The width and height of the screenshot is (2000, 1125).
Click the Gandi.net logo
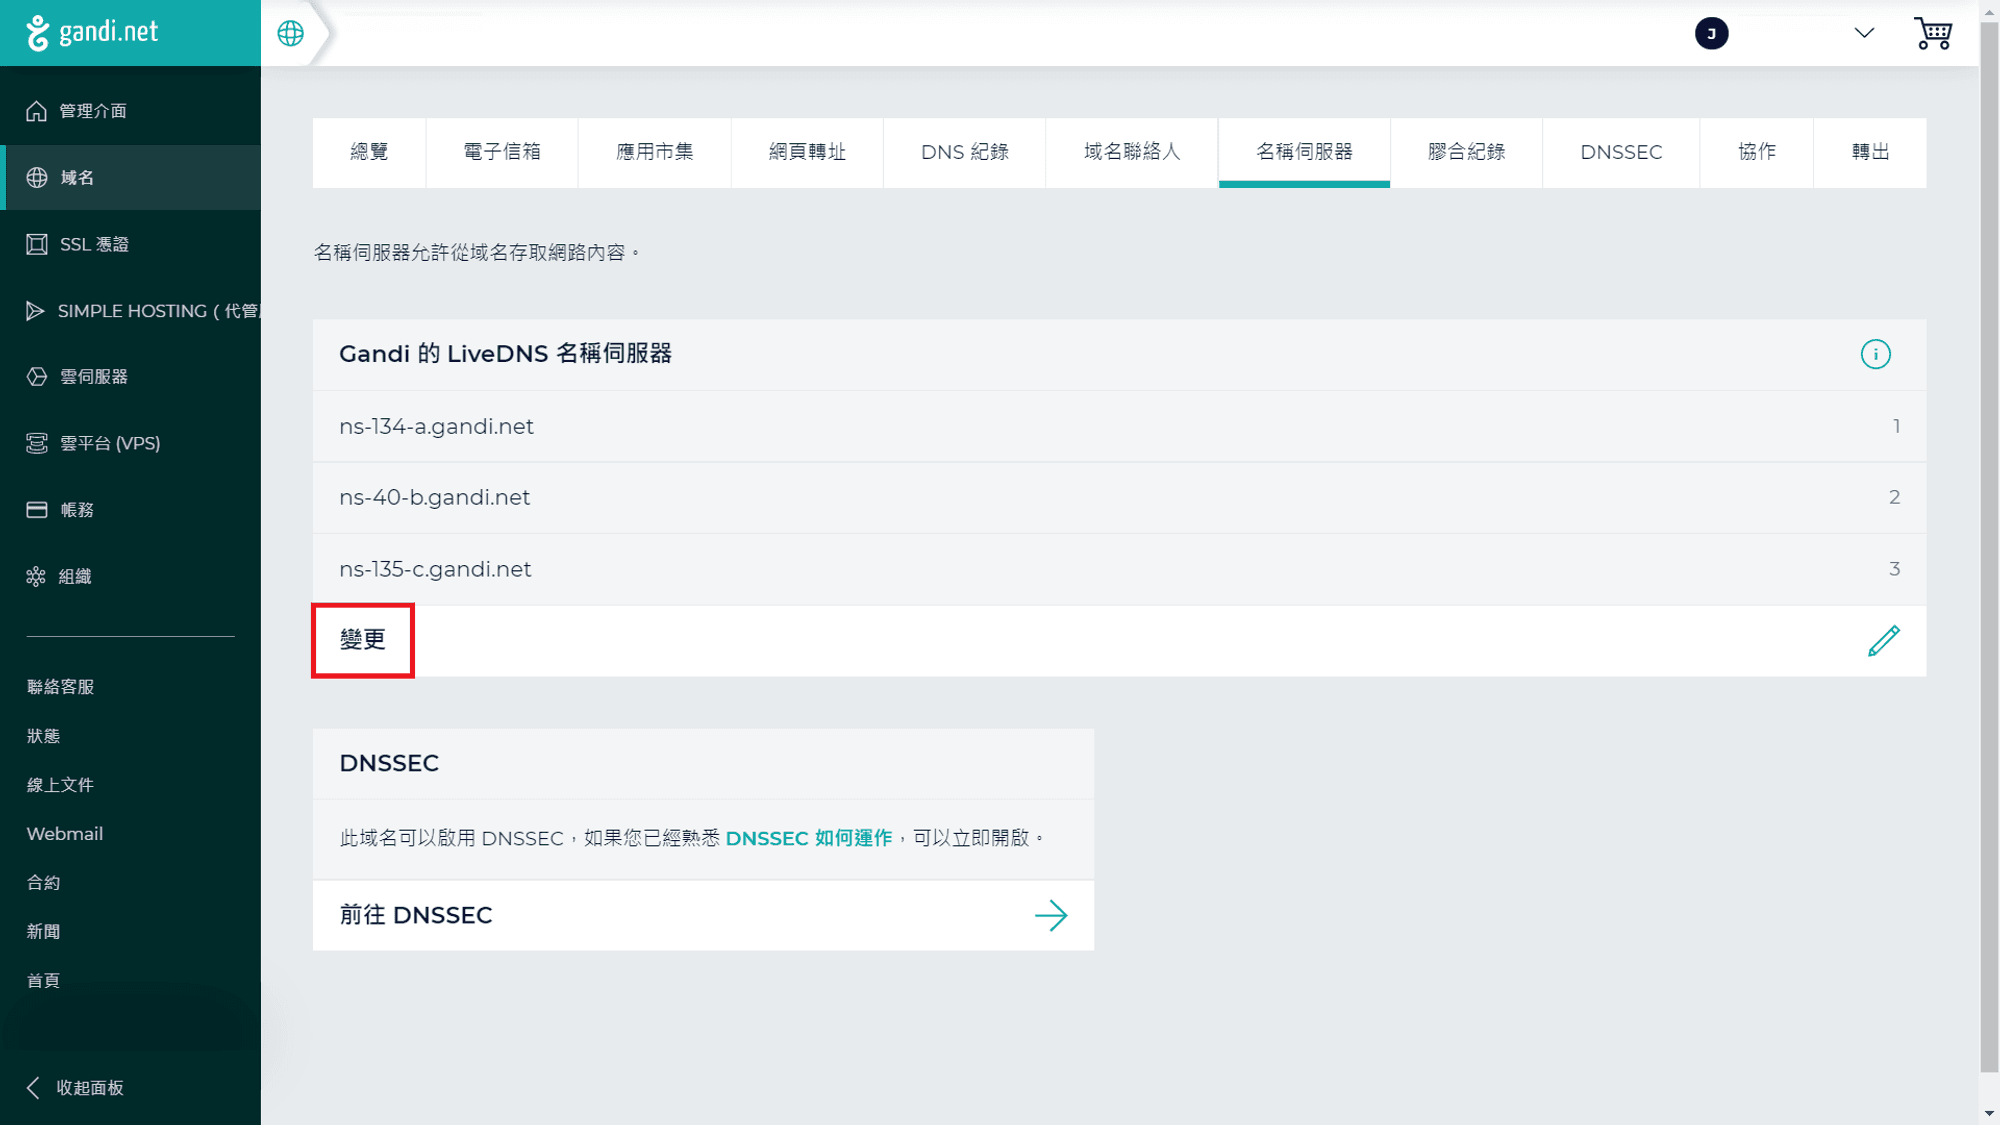click(92, 32)
